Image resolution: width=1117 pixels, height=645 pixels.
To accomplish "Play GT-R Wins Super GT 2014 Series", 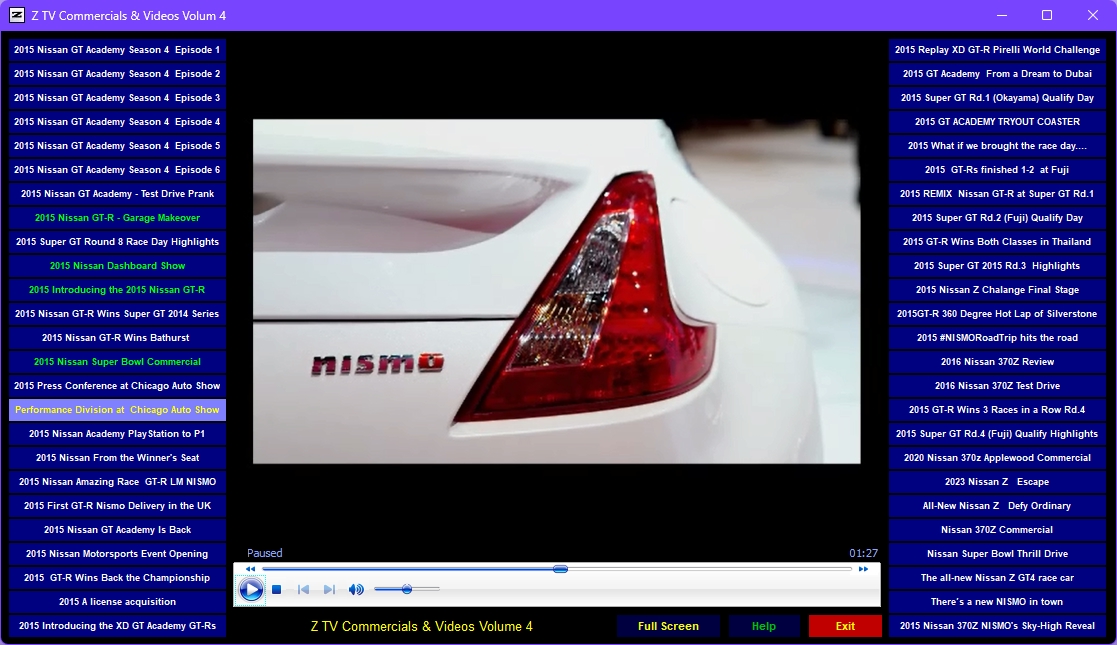I will click(x=117, y=314).
